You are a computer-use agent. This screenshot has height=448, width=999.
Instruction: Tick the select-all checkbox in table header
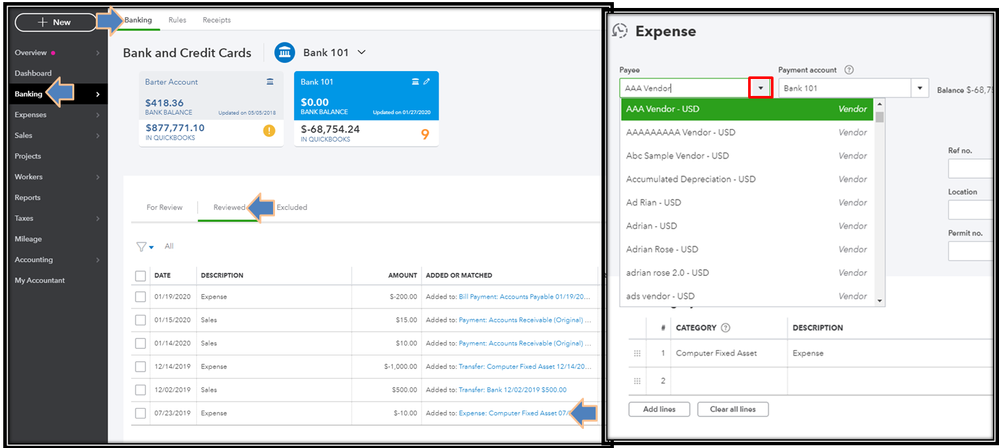pyautogui.click(x=140, y=275)
